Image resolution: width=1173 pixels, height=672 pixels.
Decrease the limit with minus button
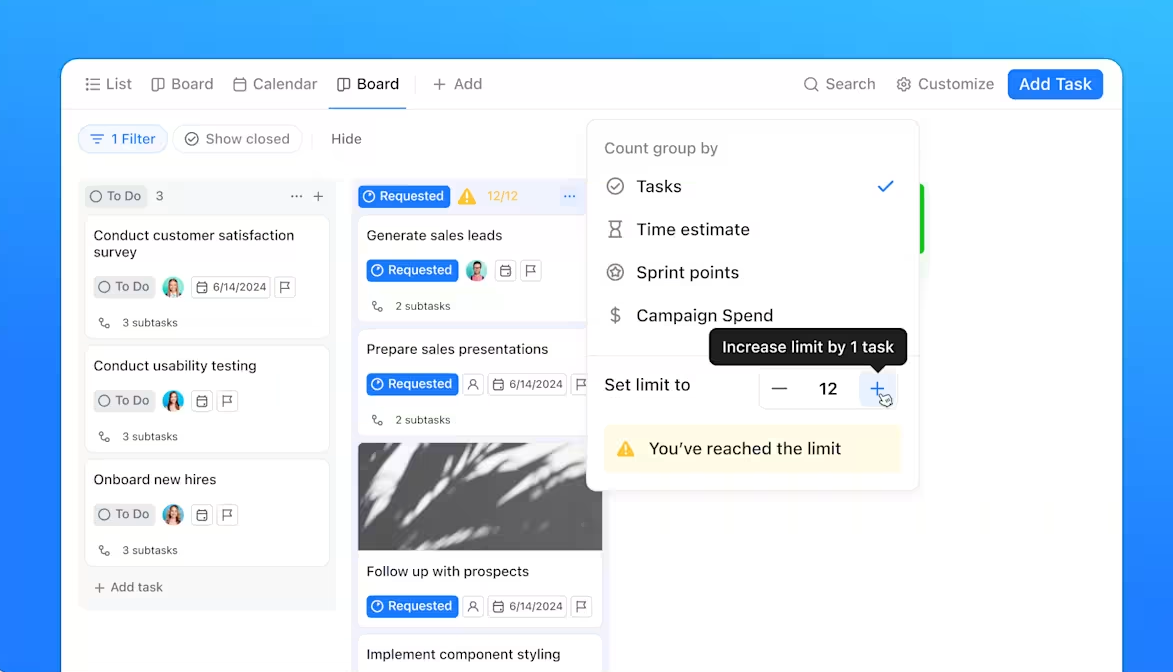[x=779, y=388]
